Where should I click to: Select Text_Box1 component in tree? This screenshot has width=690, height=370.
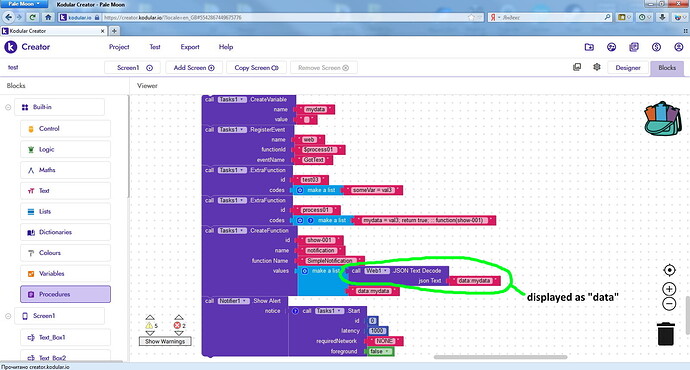click(x=65, y=337)
